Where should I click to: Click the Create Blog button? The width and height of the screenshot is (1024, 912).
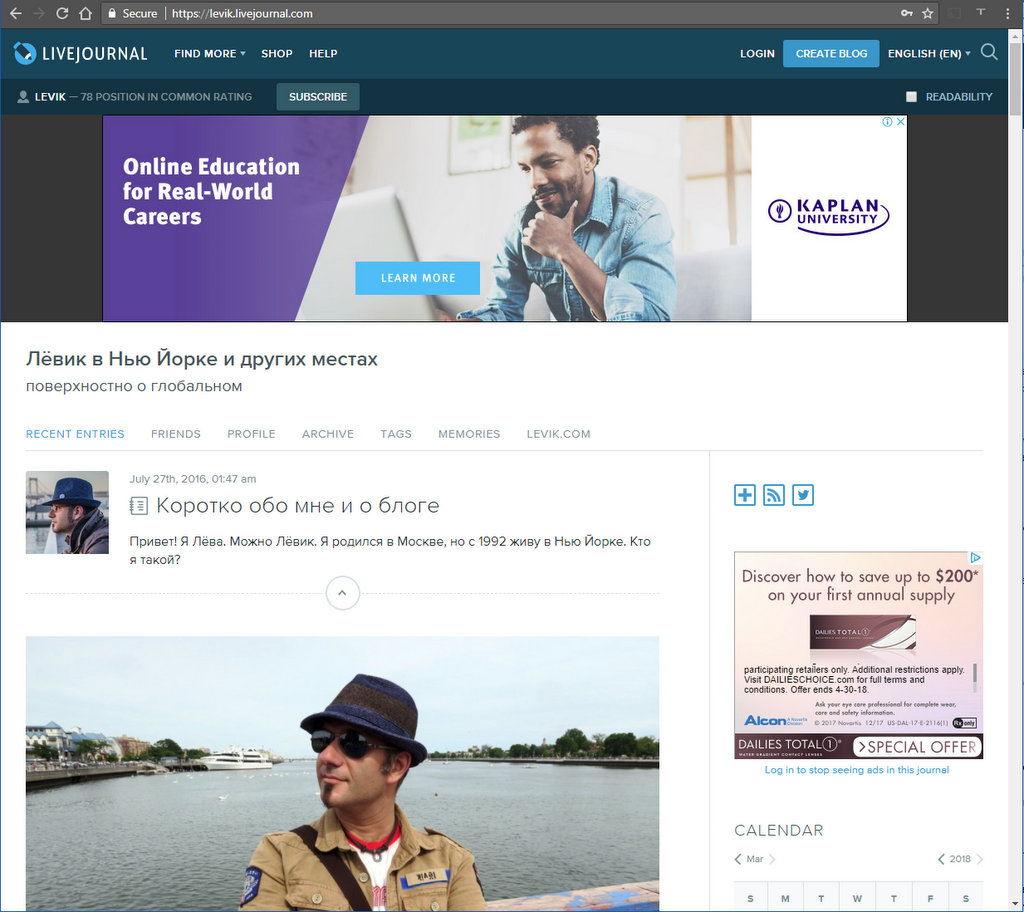[831, 54]
